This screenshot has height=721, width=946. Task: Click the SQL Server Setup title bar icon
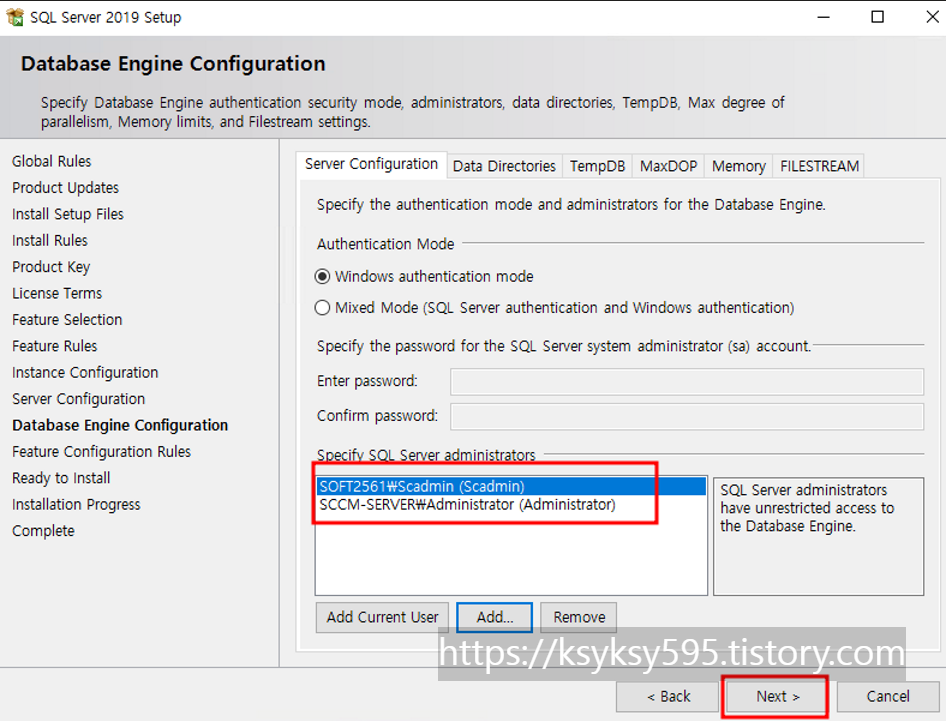(x=14, y=17)
